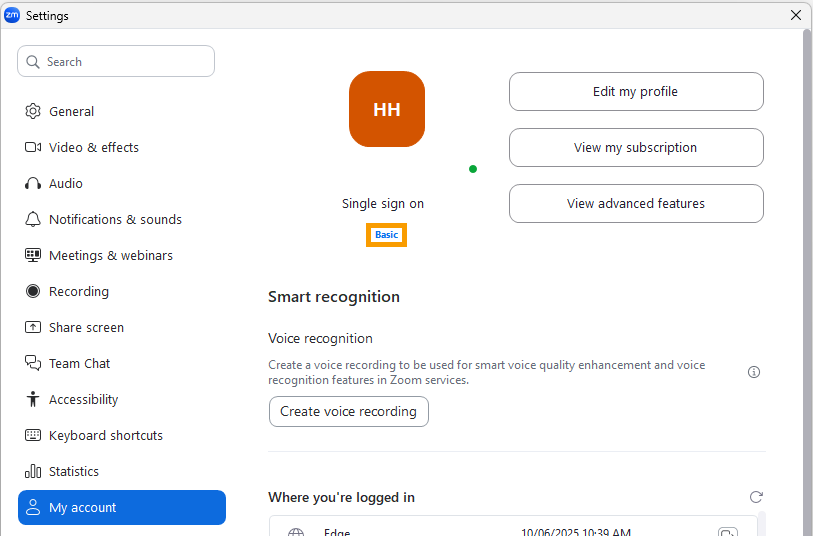Click the voice recognition info icon
This screenshot has width=815, height=536.
tap(754, 372)
